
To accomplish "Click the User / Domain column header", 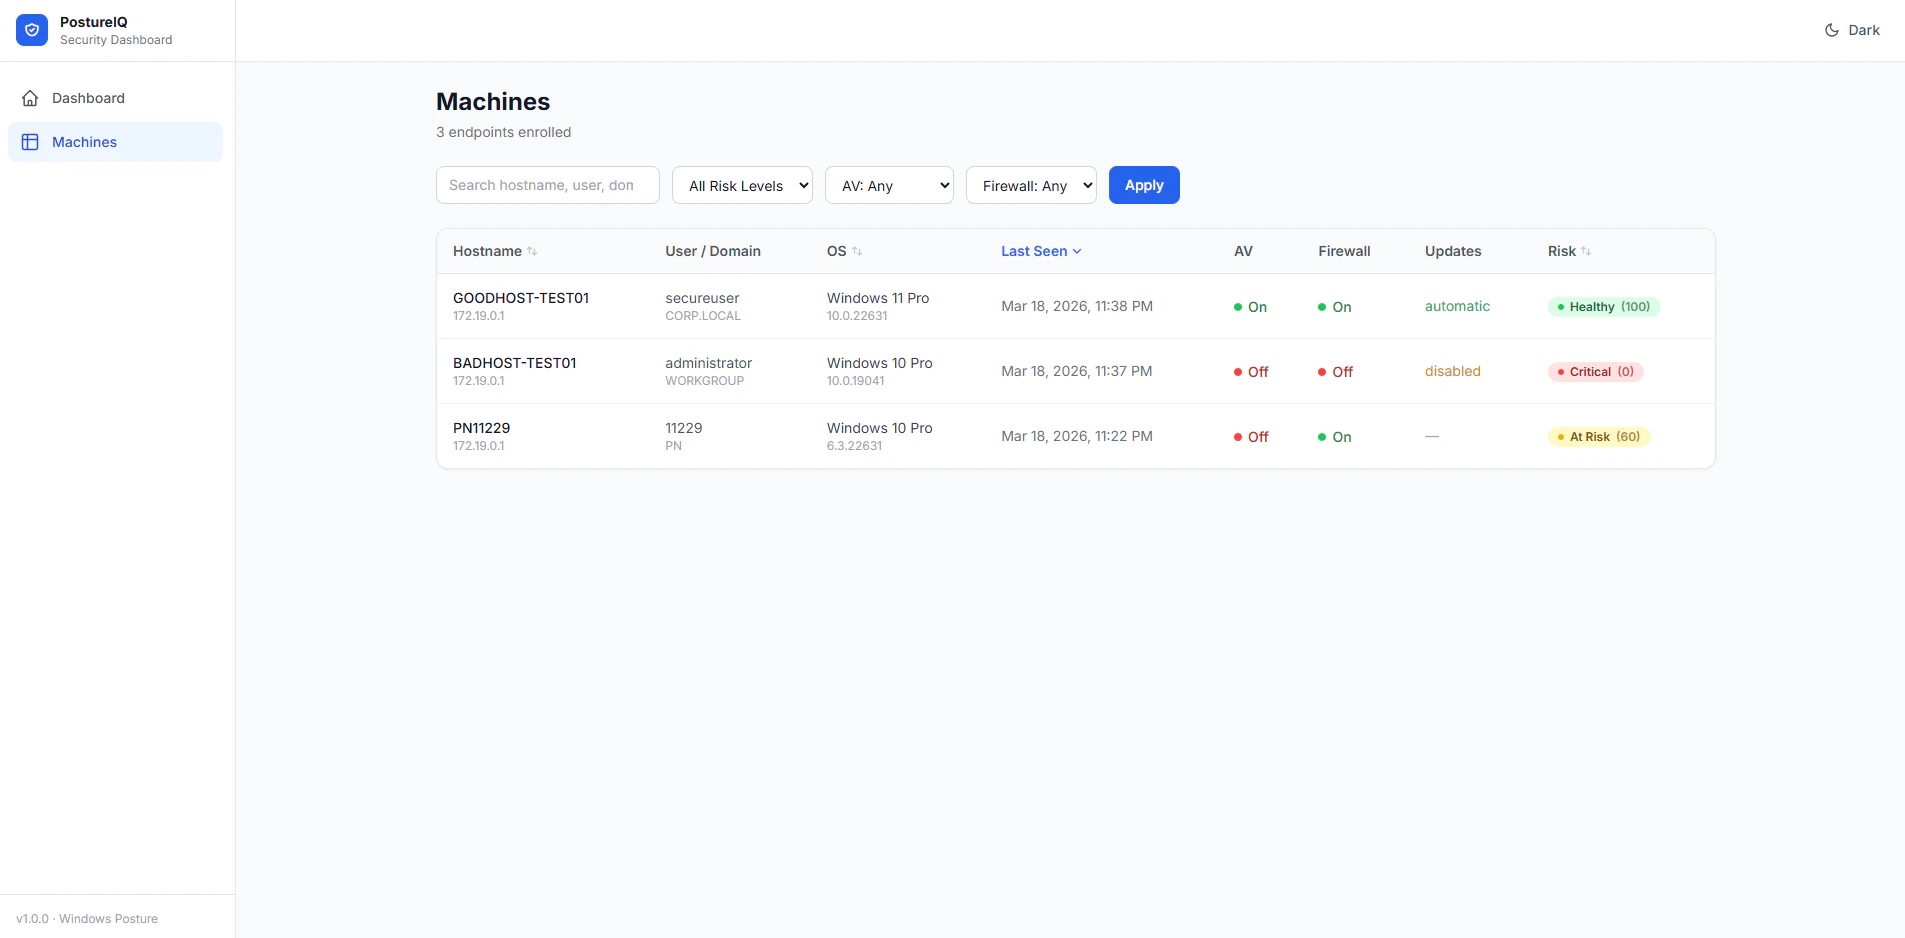I will [713, 251].
